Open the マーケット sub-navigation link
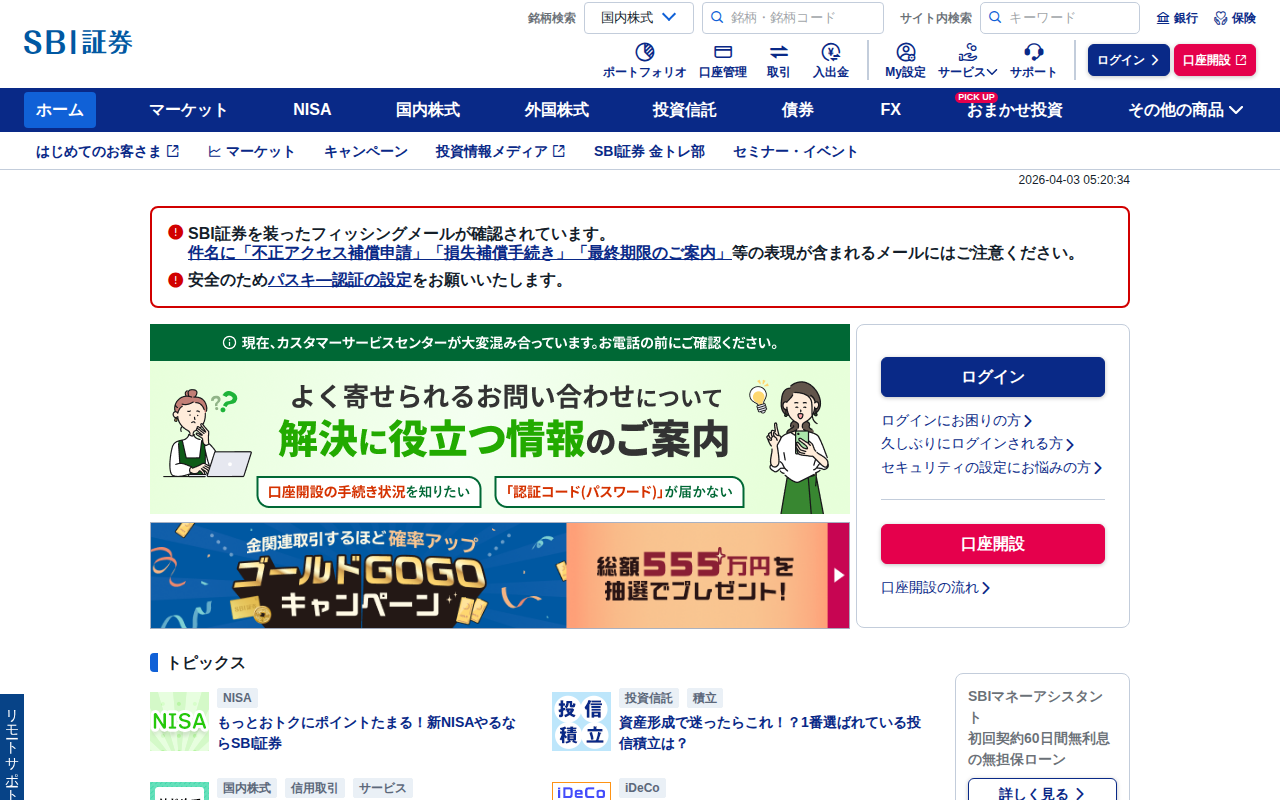 point(252,152)
